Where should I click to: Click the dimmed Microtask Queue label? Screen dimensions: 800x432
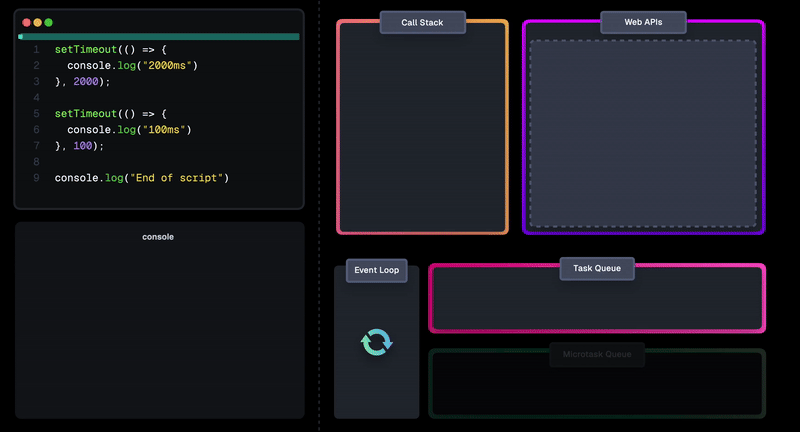[x=597, y=354]
